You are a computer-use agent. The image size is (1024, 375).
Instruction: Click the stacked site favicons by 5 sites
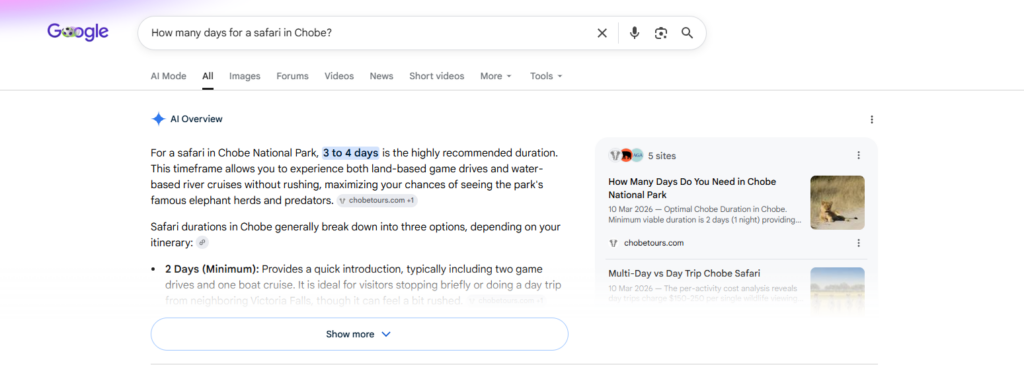coord(626,155)
